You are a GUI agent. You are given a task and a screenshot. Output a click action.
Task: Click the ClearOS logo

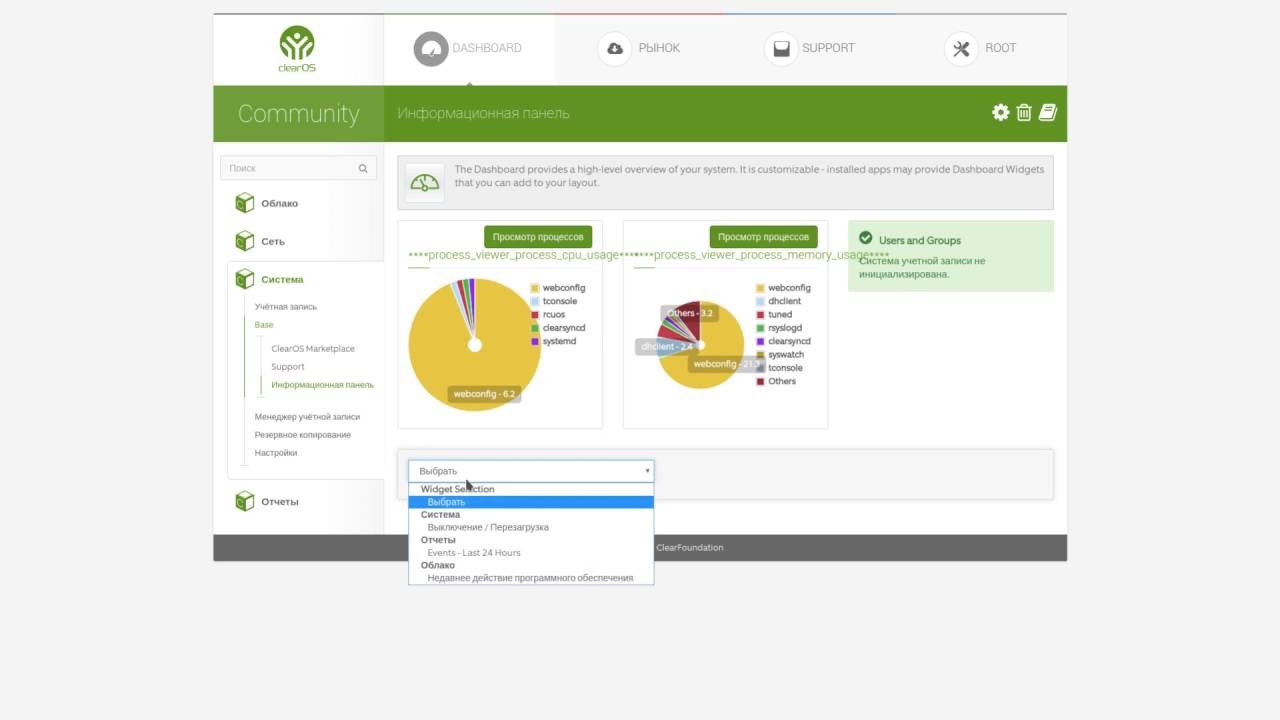(297, 50)
